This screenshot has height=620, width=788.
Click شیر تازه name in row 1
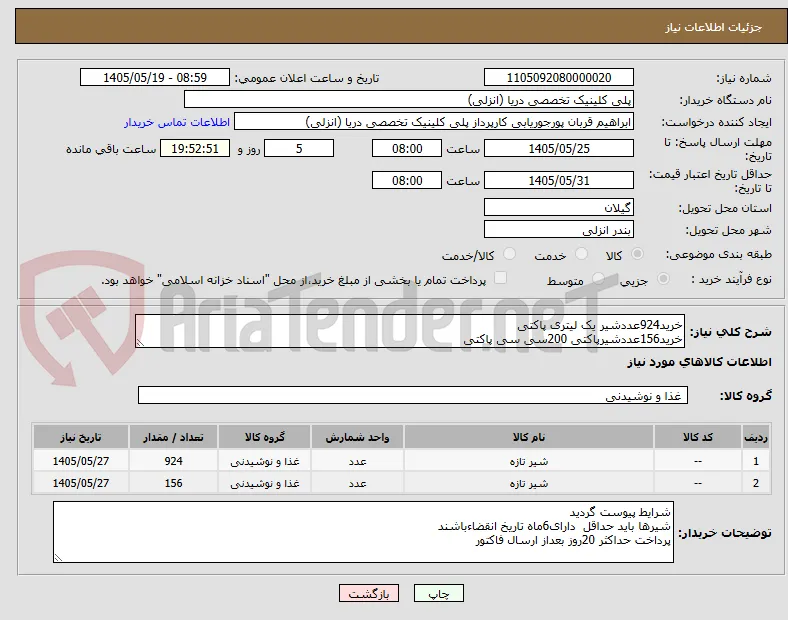(529, 461)
